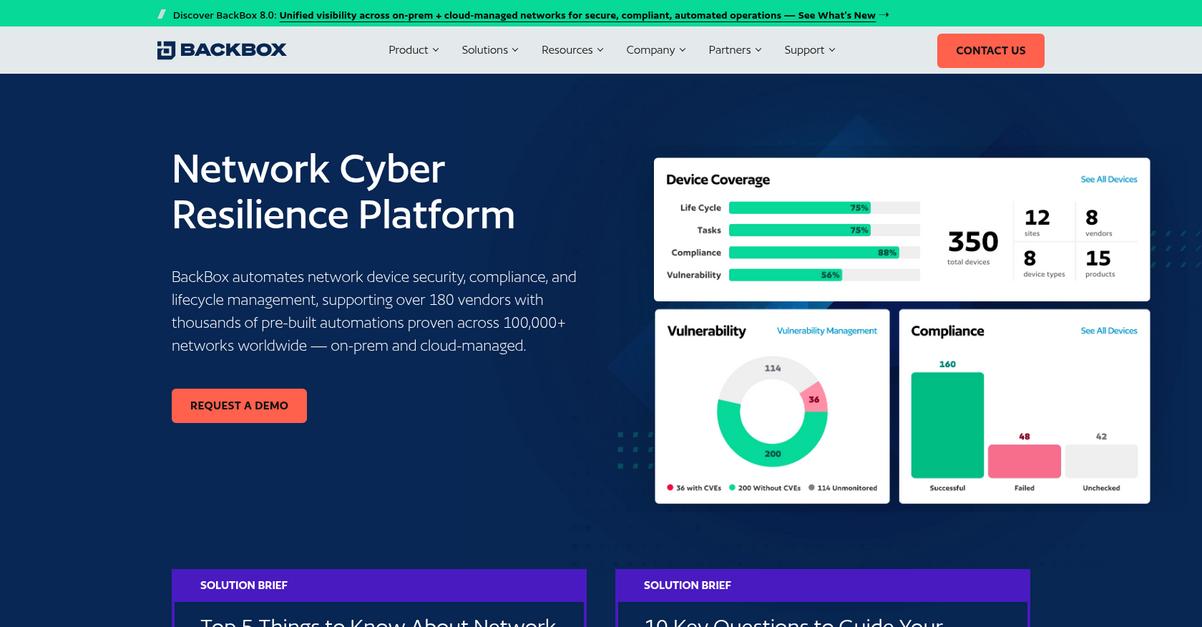Click See All Devices in Compliance card
This screenshot has height=627, width=1202.
pyautogui.click(x=1109, y=331)
